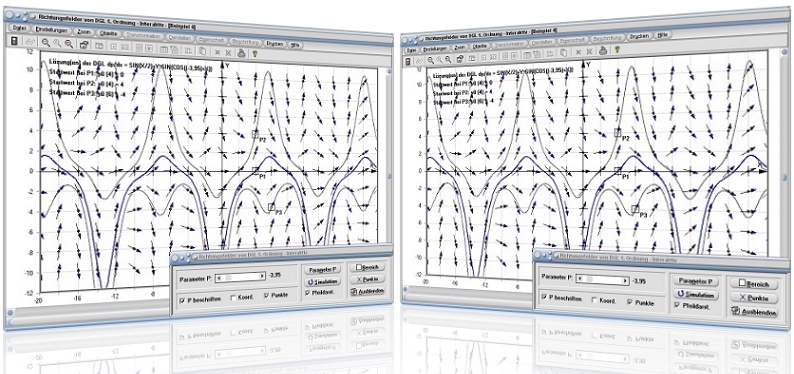This screenshot has width=794, height=374.
Task: Click the light bulb icon in right window toolbar
Action: [x=617, y=49]
